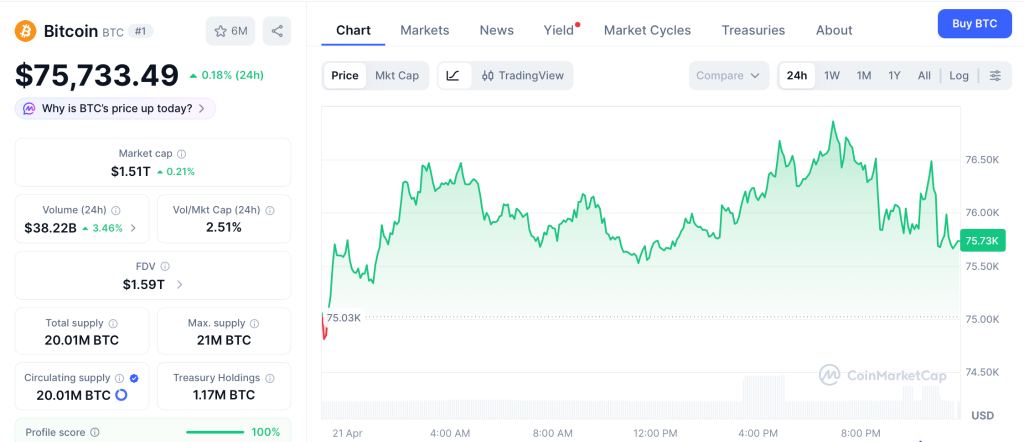This screenshot has height=442, width=1024.
Task: Click the FDV info icon
Action: coord(165,266)
